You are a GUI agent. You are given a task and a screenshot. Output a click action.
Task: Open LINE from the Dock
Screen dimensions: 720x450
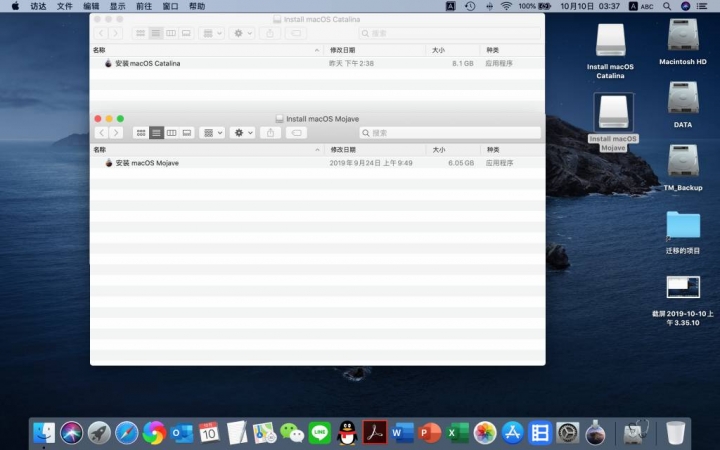click(x=320, y=433)
